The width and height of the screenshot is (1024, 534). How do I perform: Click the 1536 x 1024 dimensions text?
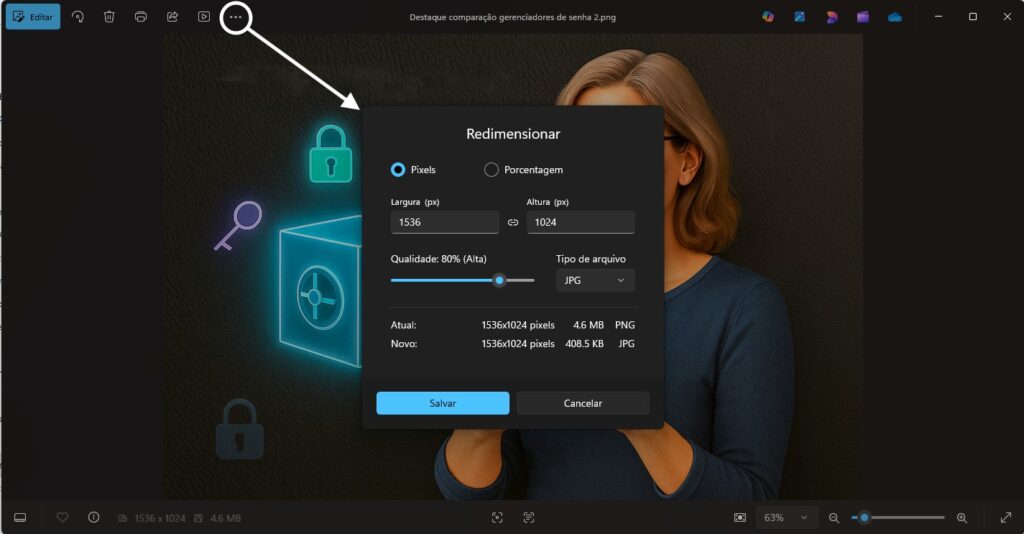(x=160, y=518)
